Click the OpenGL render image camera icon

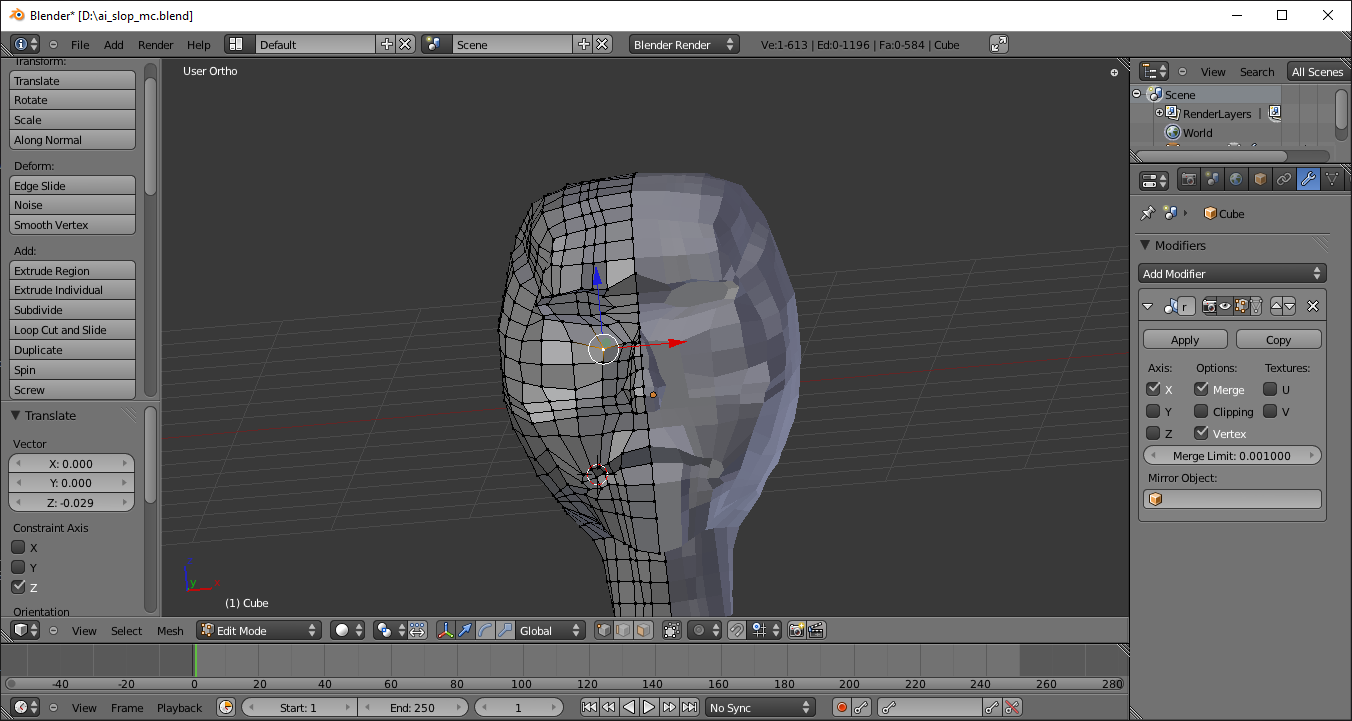coord(796,630)
